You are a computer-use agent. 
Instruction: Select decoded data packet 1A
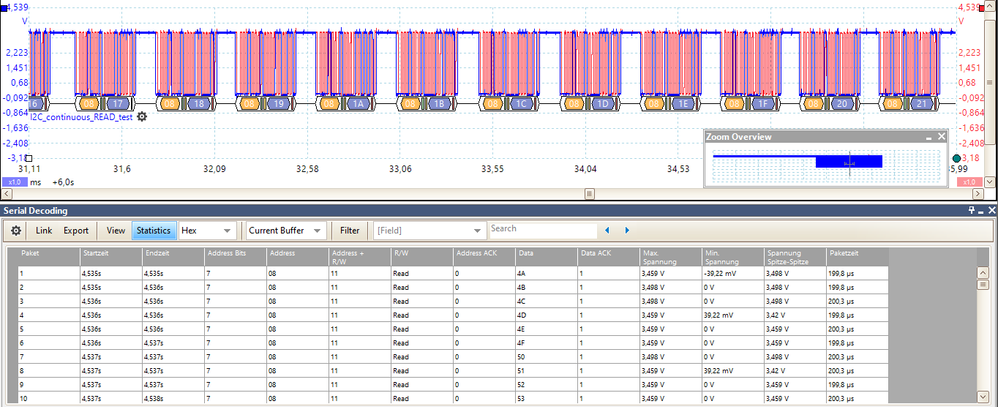(357, 103)
